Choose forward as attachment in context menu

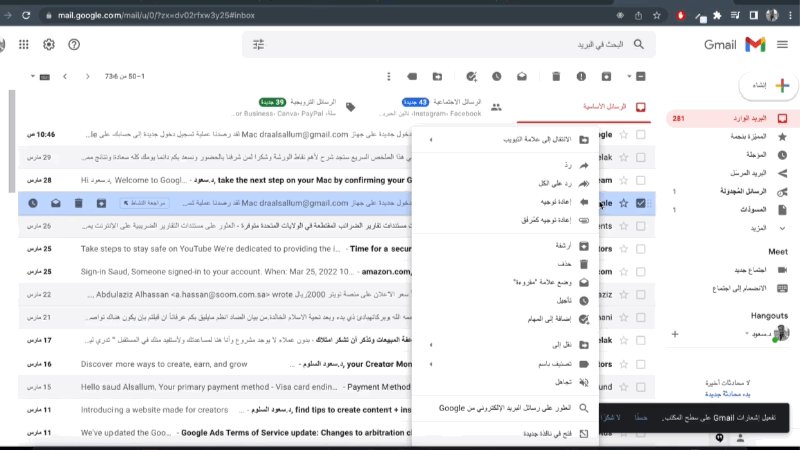coord(505,220)
